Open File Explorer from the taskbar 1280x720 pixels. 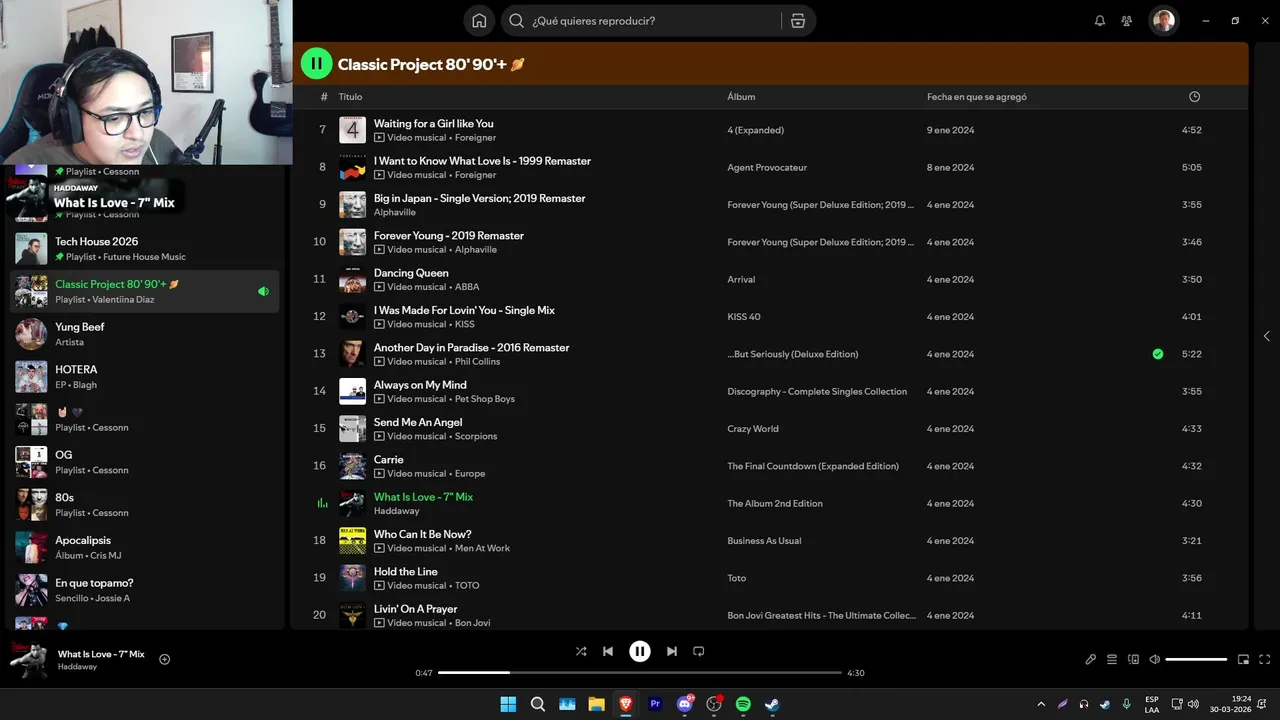(x=596, y=704)
